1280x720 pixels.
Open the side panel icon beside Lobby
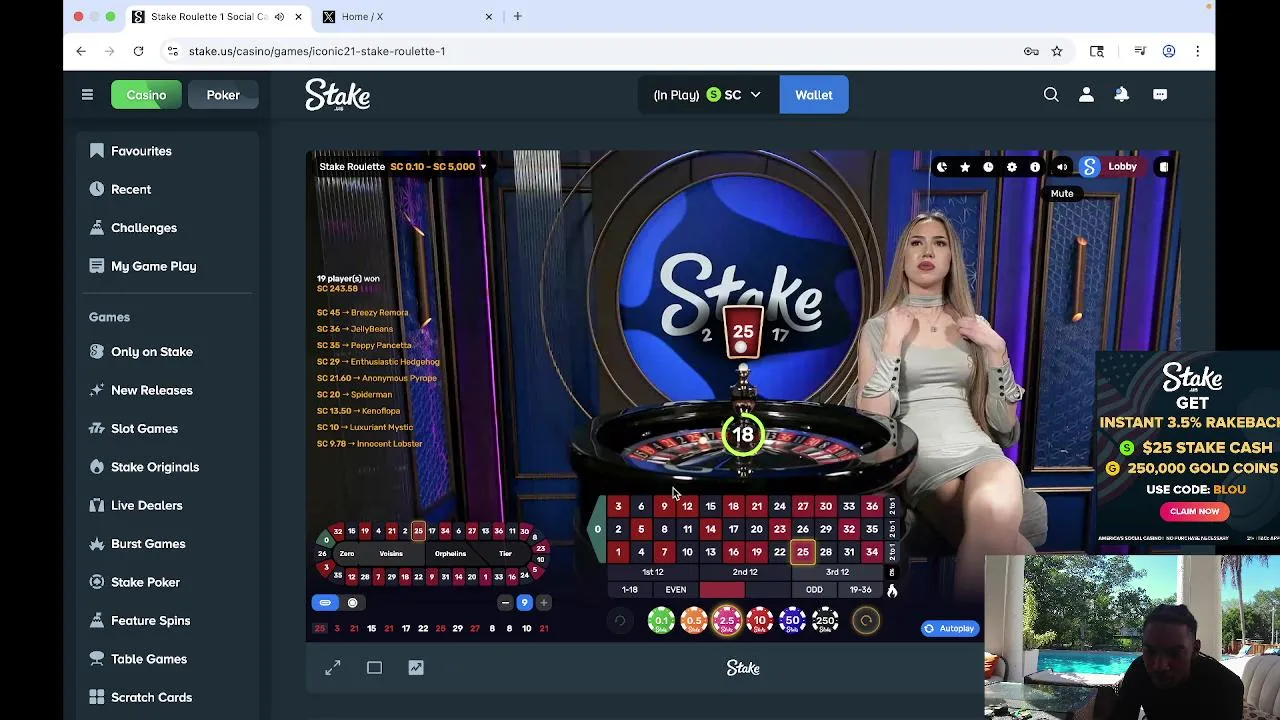click(1164, 167)
